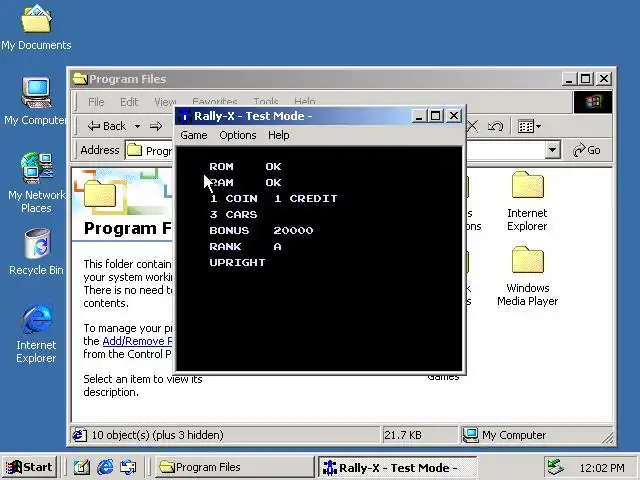Viewport: 640px width, 480px height.
Task: Click Rally-X Test Mode taskbar button
Action: tap(397, 467)
